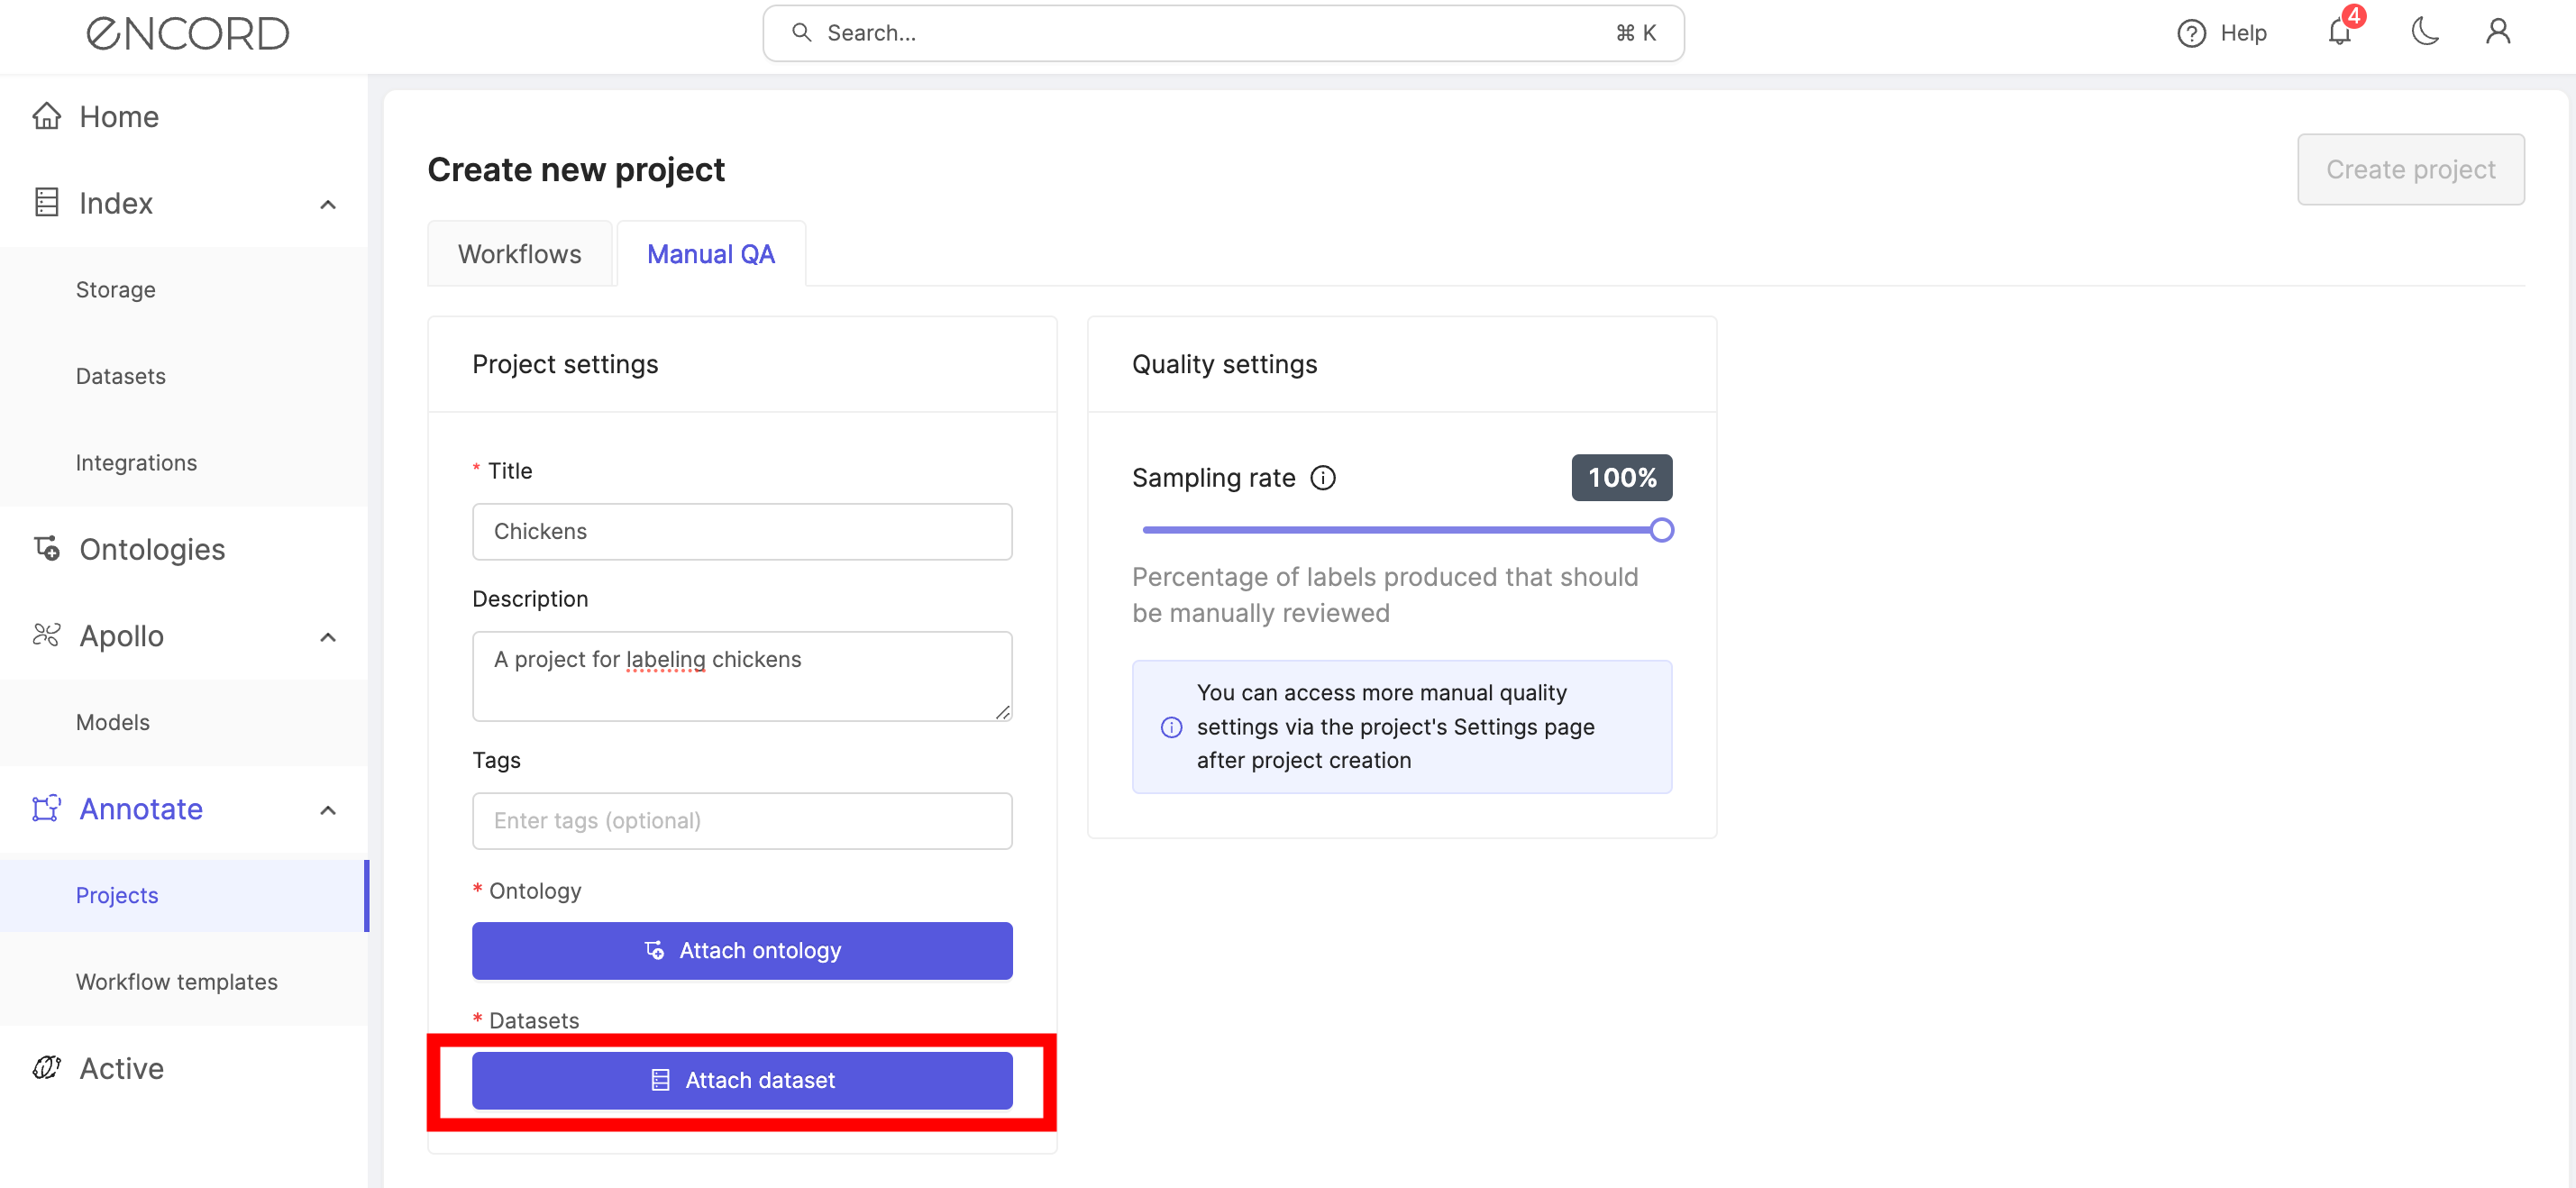Click the search magnifier icon

pos(801,33)
